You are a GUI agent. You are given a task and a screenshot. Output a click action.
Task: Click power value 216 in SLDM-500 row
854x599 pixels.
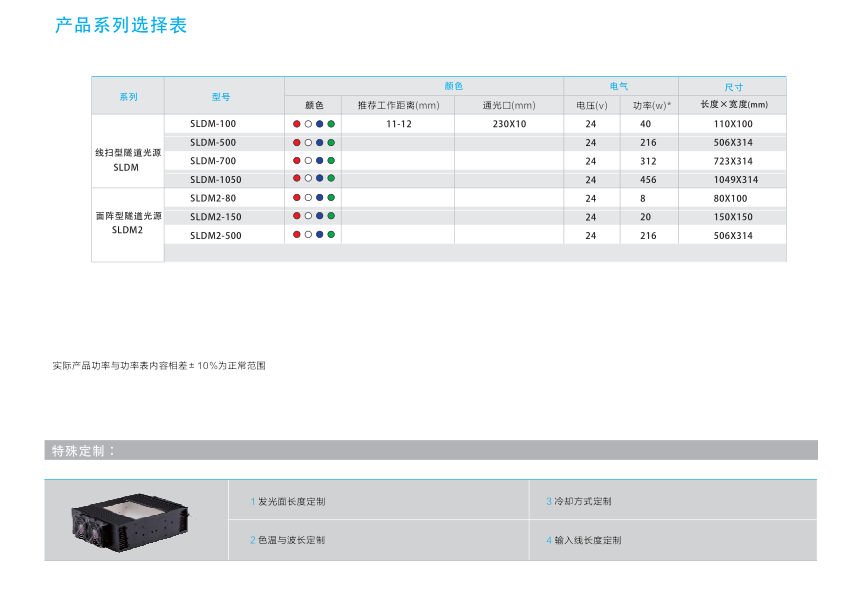pyautogui.click(x=648, y=143)
